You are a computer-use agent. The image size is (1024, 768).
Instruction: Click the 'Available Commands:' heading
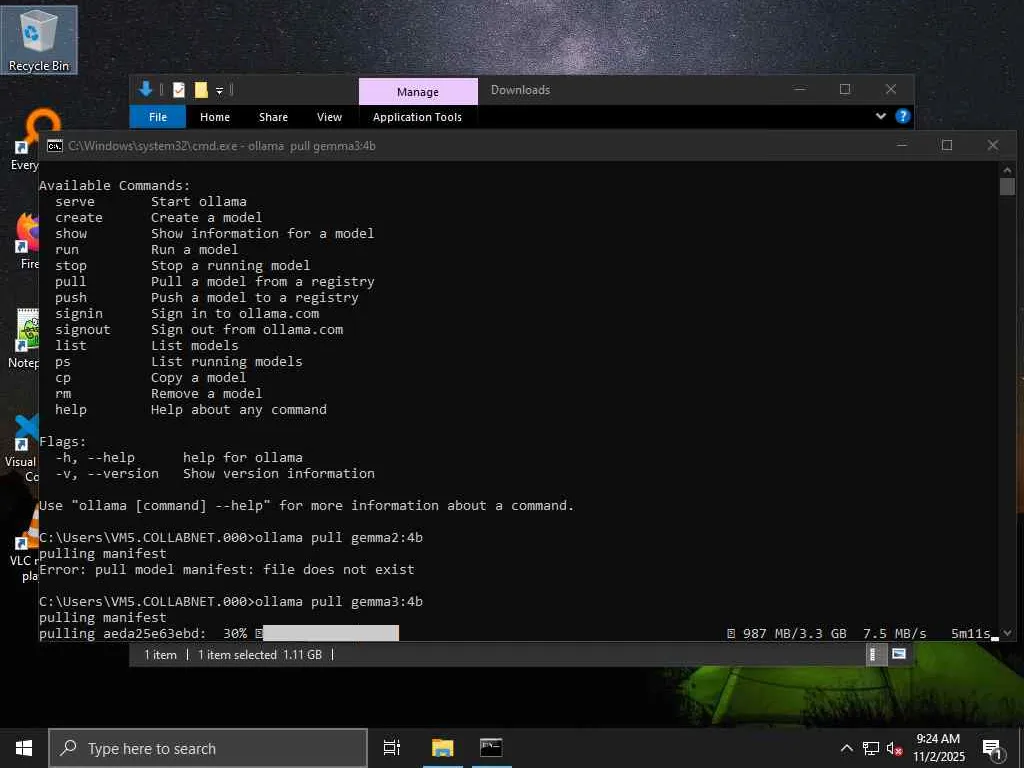point(114,185)
